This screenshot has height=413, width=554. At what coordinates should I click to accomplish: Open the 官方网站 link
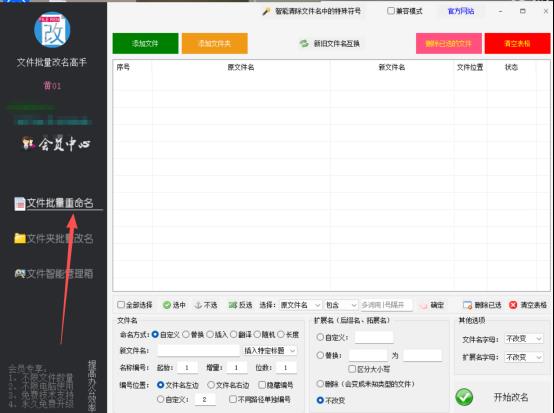click(x=461, y=11)
